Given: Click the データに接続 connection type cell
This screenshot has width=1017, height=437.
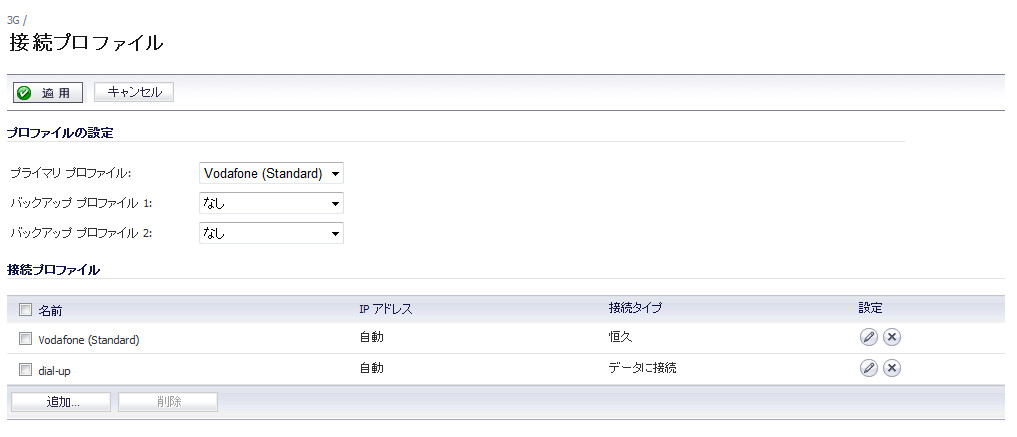Looking at the screenshot, I should pos(643,368).
